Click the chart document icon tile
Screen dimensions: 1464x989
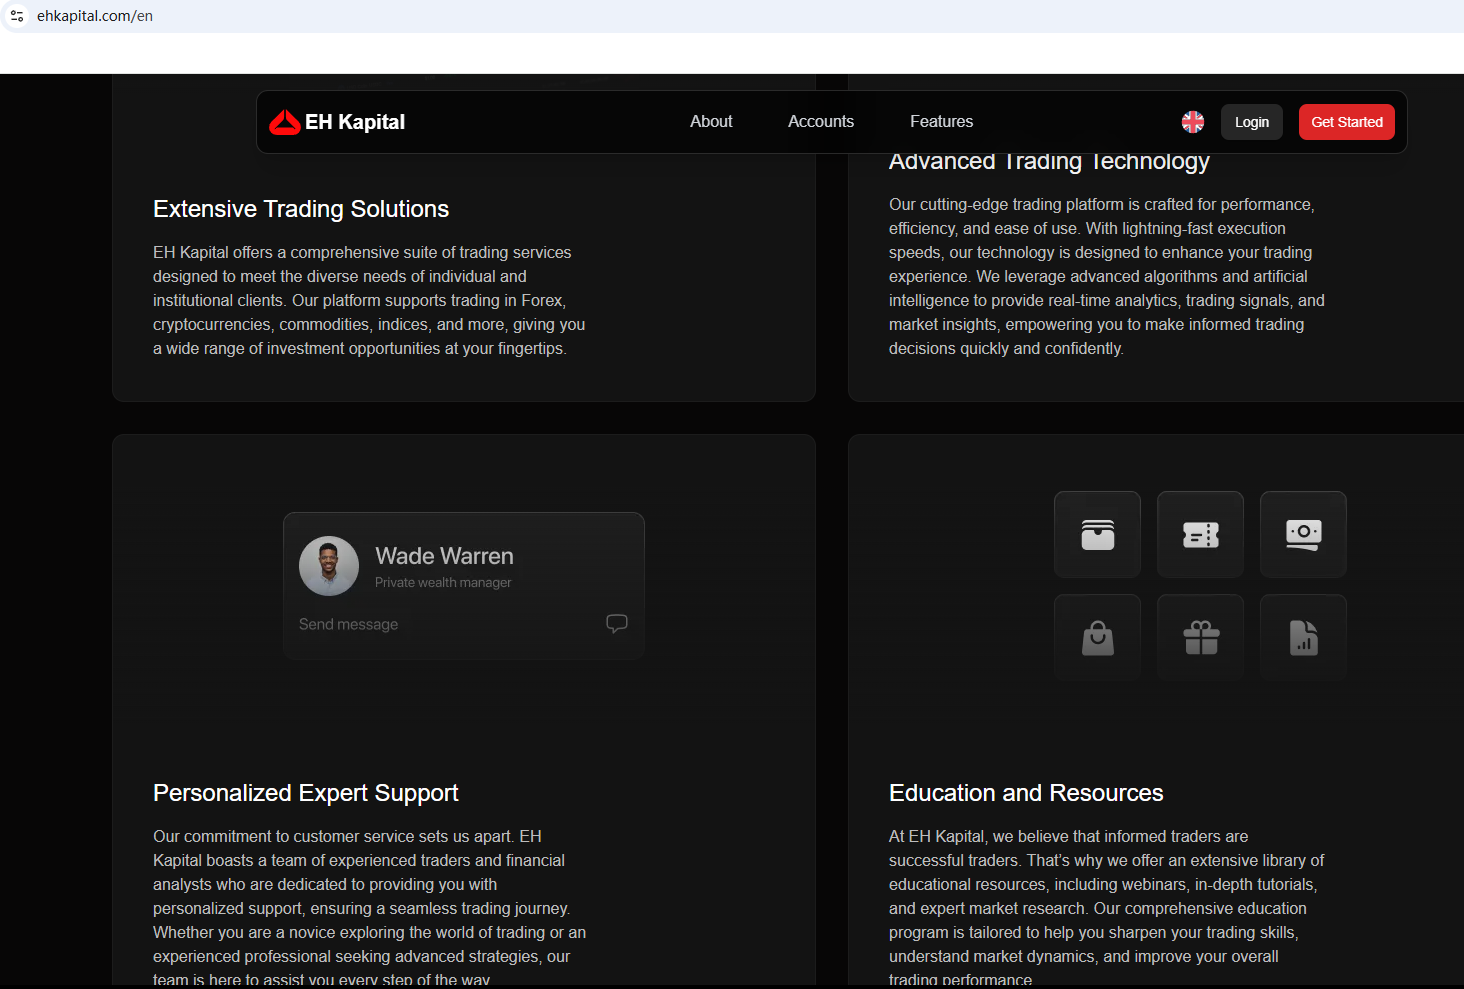click(x=1303, y=637)
